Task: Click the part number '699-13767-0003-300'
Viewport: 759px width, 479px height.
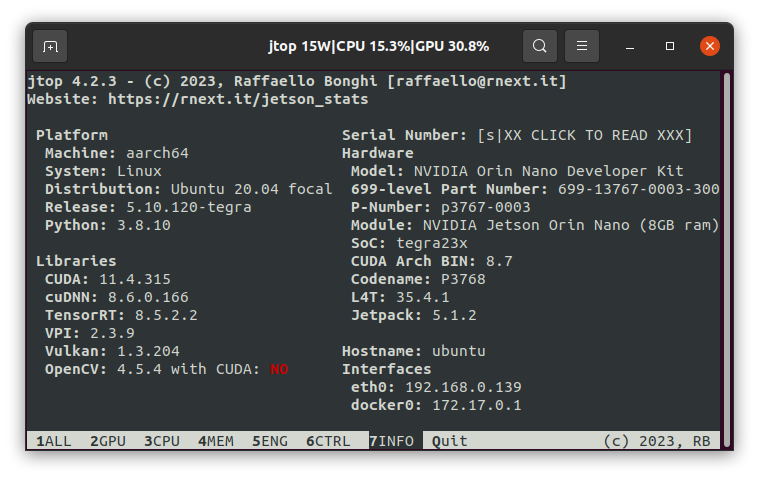Action: 638,189
